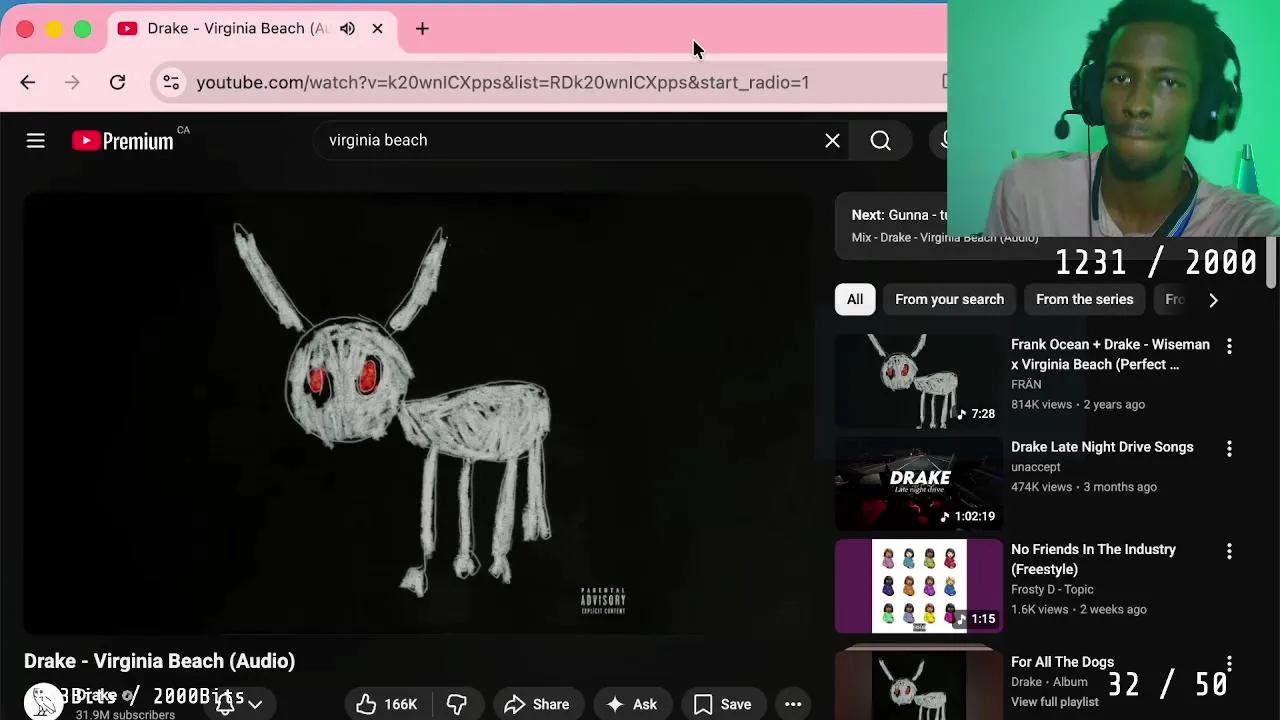Open For All The Dogs title
Screen dimensions: 1280x720
(1062, 662)
